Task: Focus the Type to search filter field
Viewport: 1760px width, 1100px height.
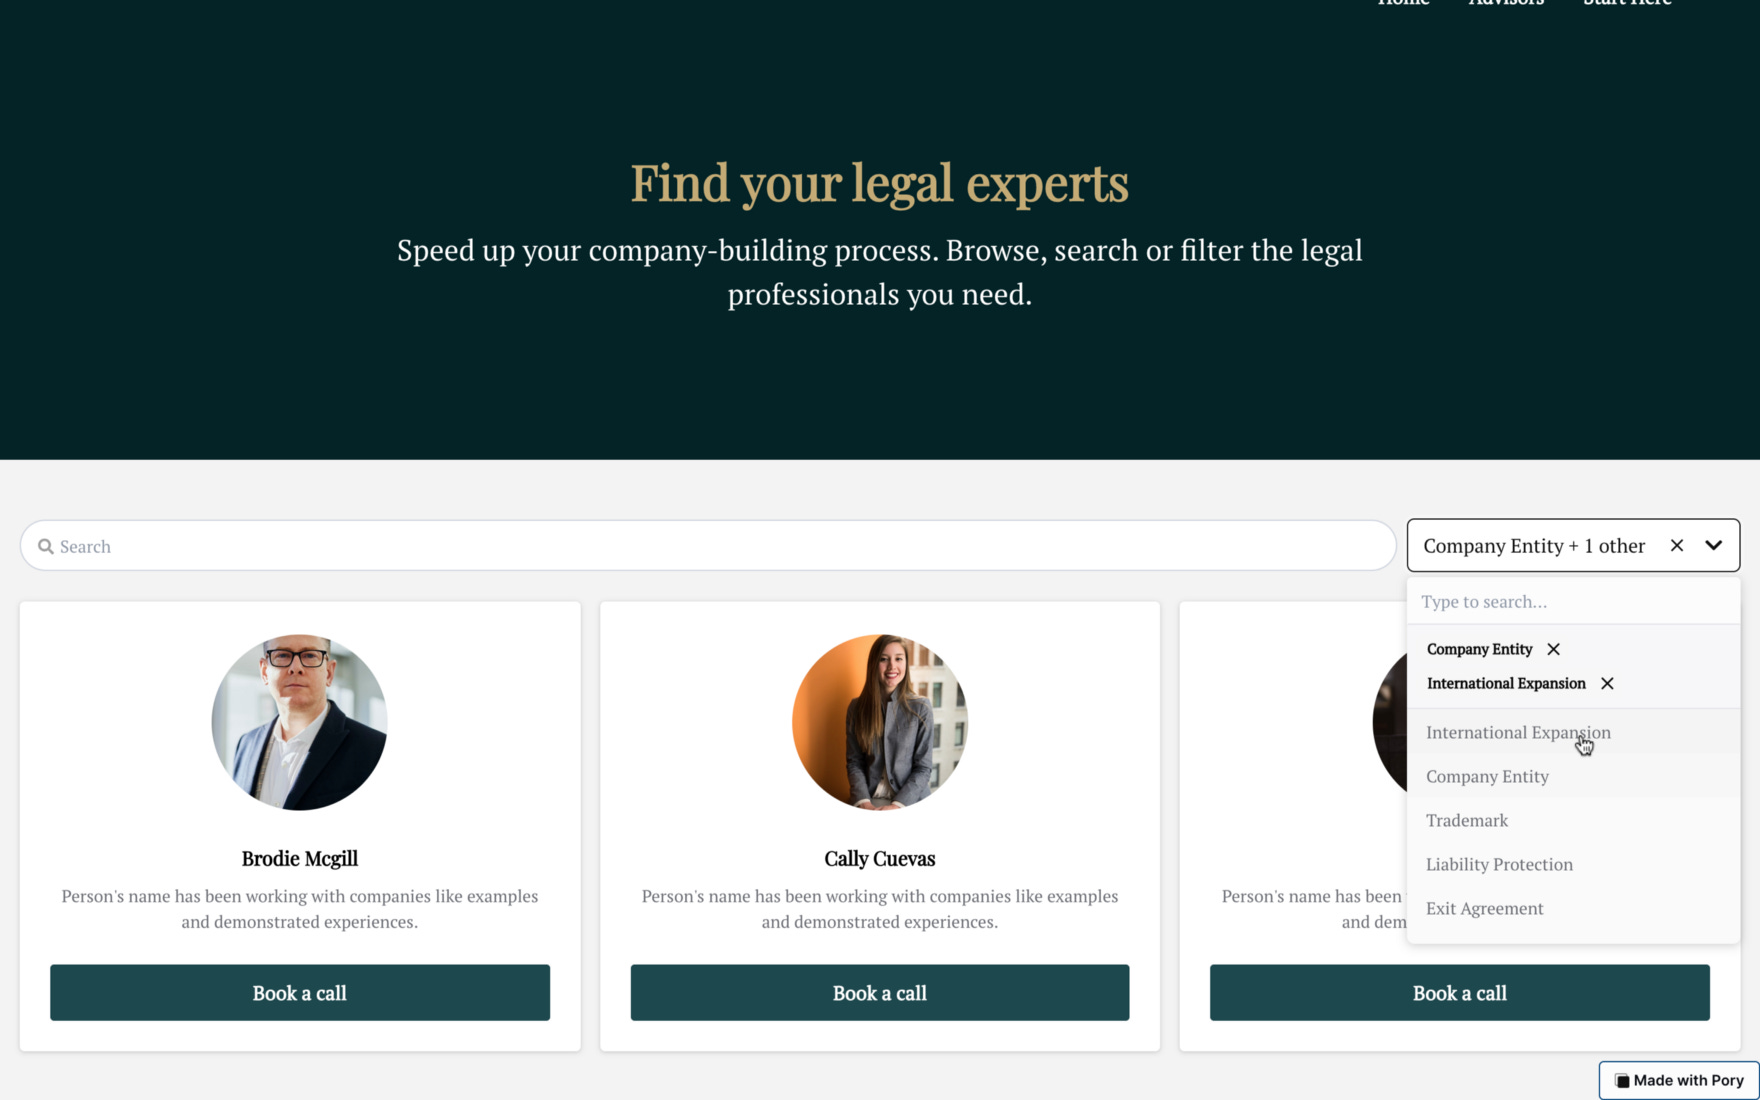Action: point(1573,601)
